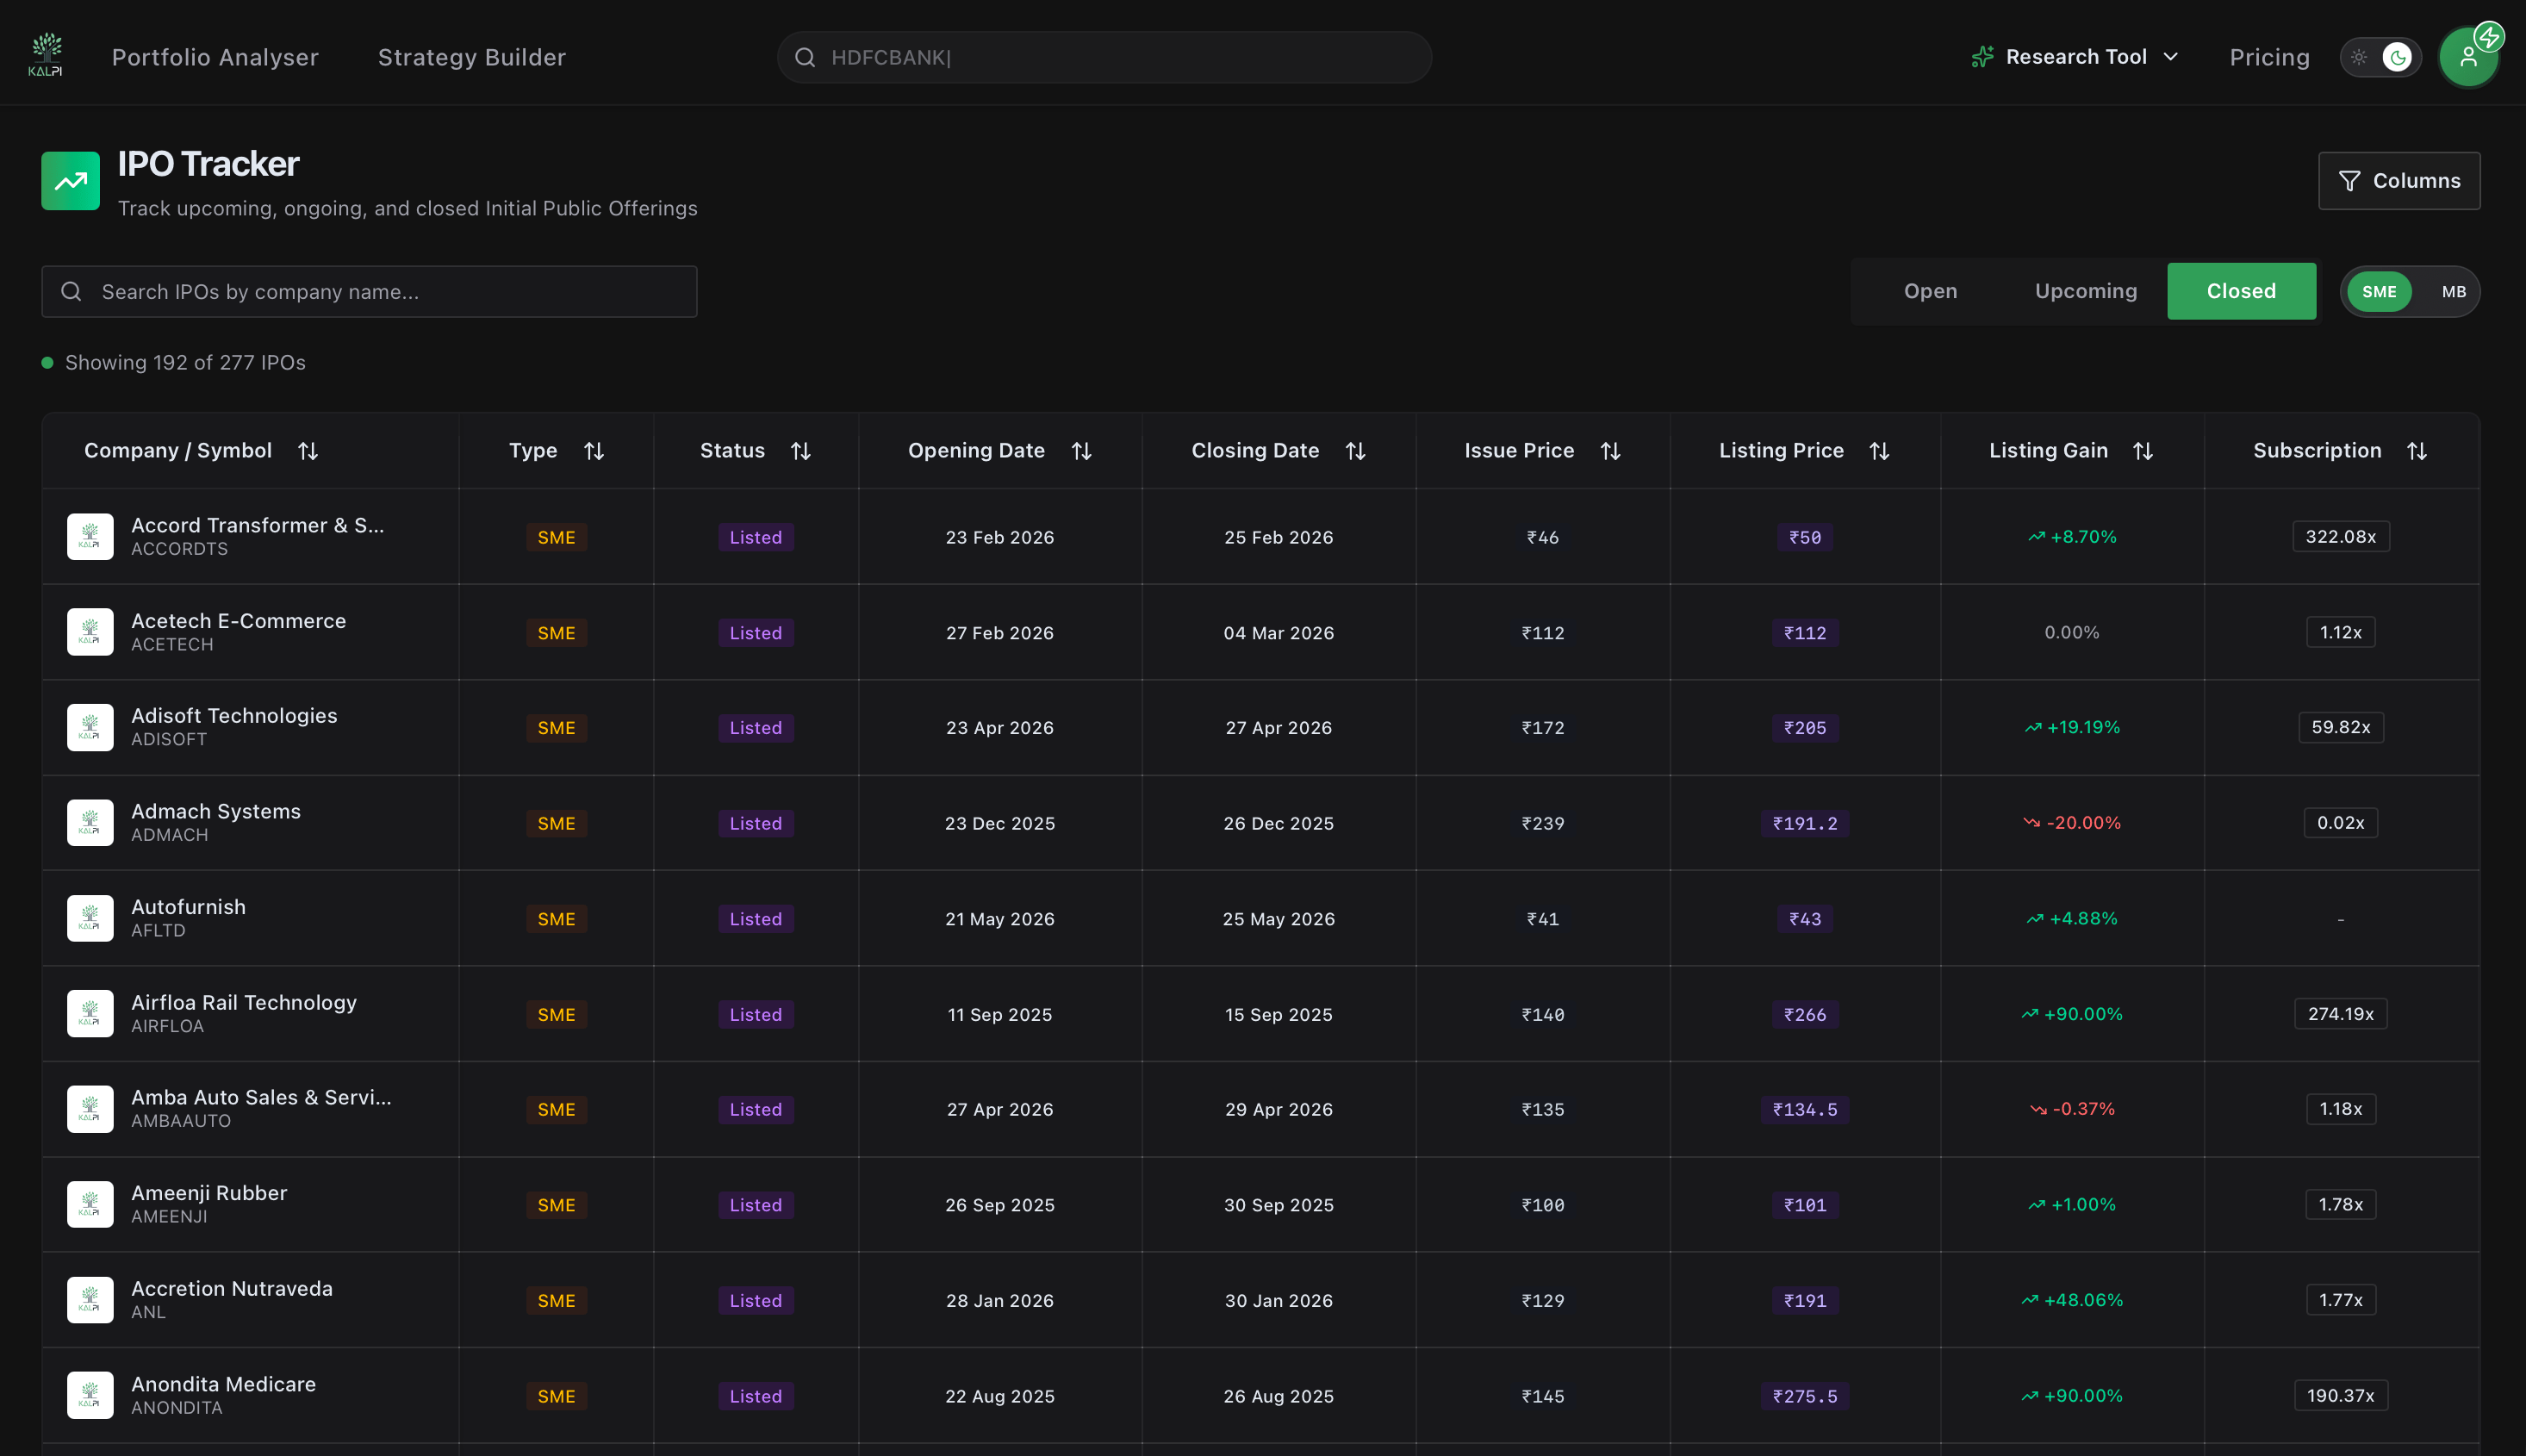Open the Columns filter dropdown

(2399, 181)
